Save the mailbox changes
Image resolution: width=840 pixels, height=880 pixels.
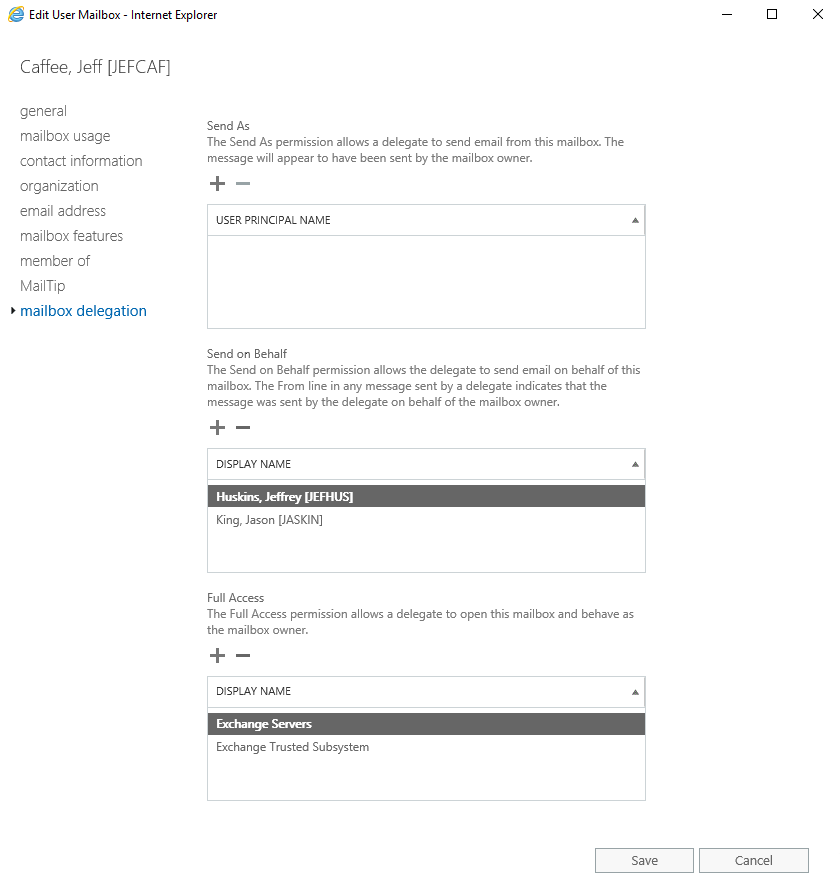tap(644, 860)
